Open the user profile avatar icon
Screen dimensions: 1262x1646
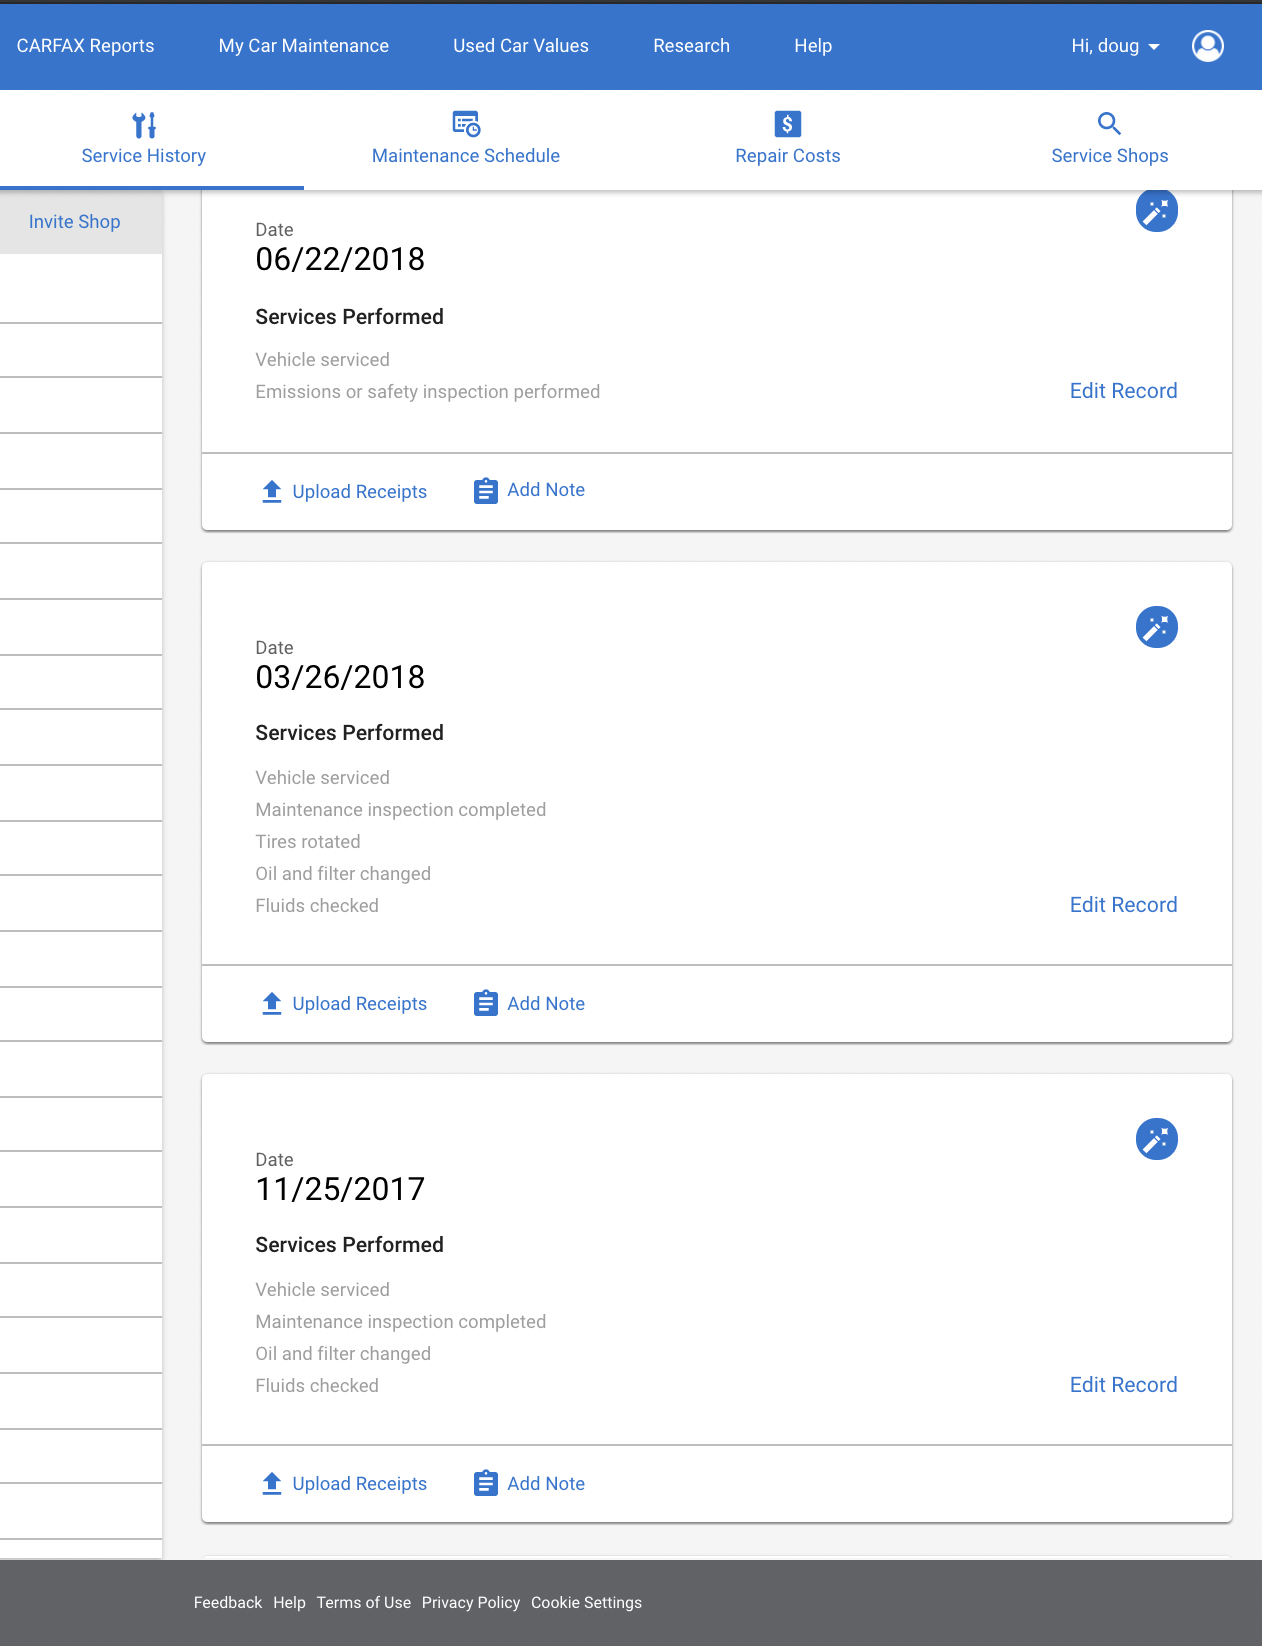[x=1208, y=46]
